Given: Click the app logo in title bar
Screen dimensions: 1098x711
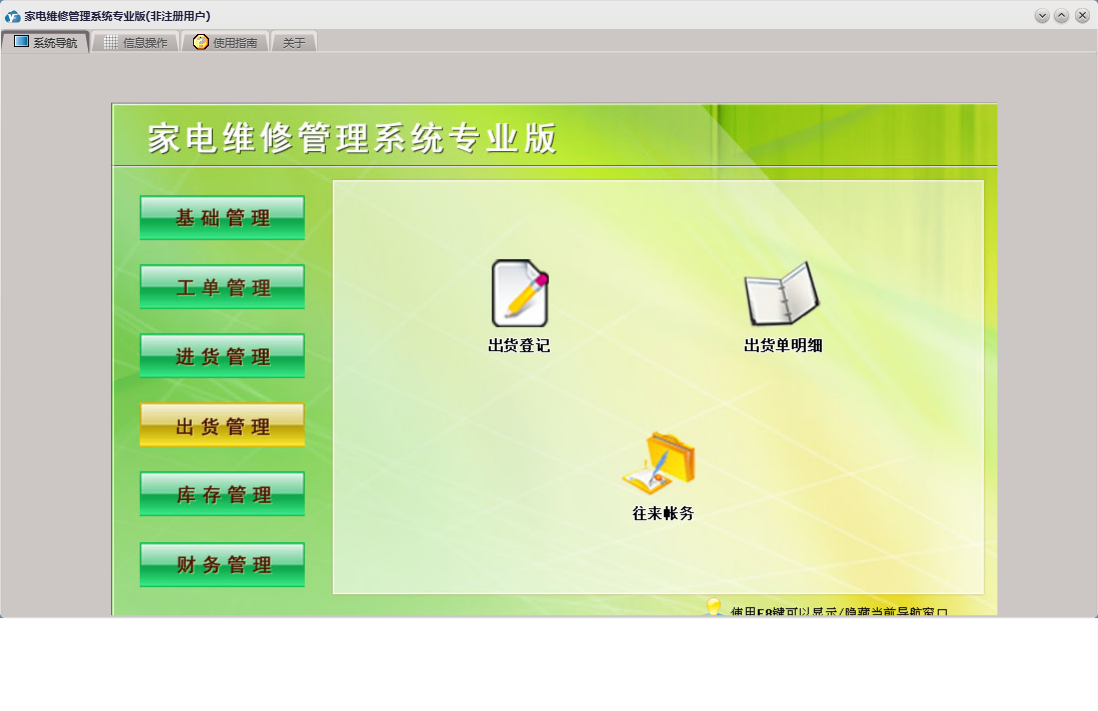Looking at the screenshot, I should click(13, 16).
